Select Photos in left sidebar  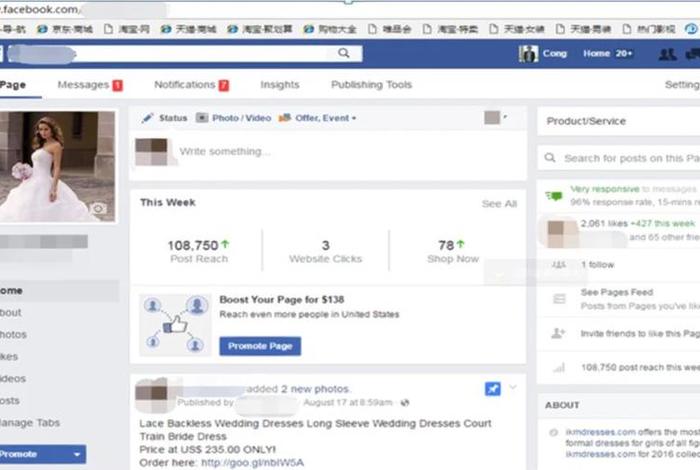coord(13,334)
